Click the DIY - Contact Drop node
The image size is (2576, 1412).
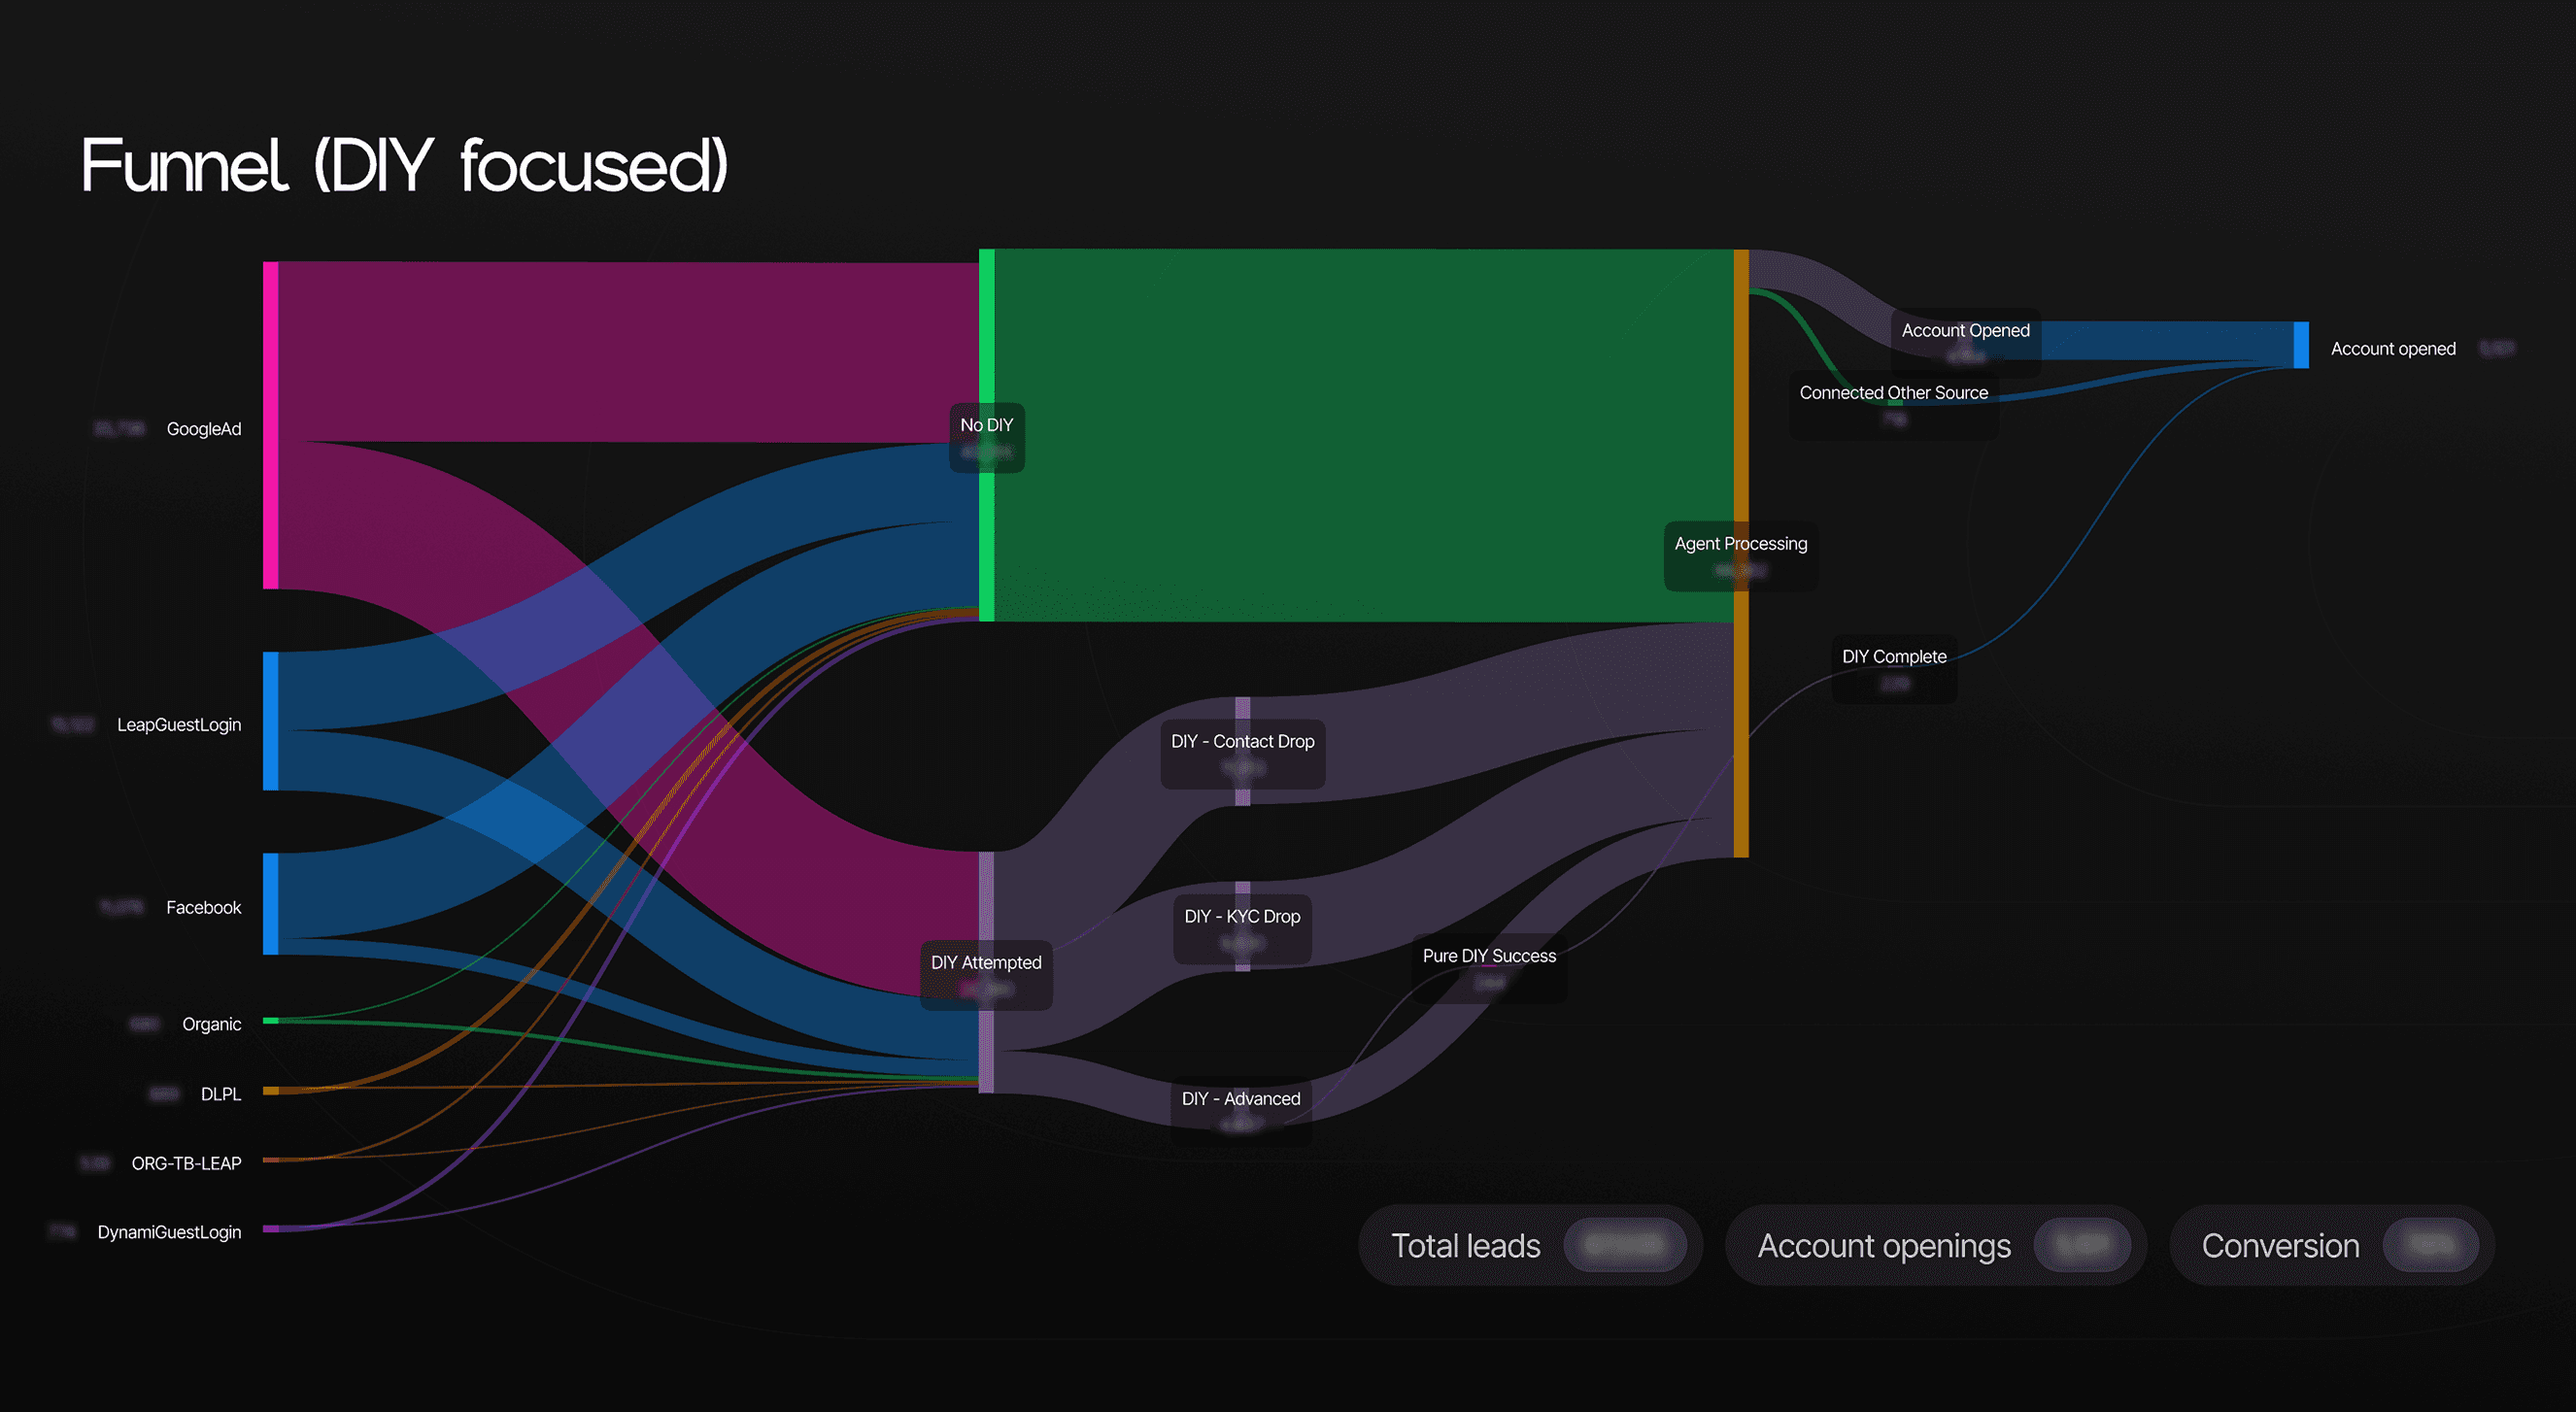1243,754
